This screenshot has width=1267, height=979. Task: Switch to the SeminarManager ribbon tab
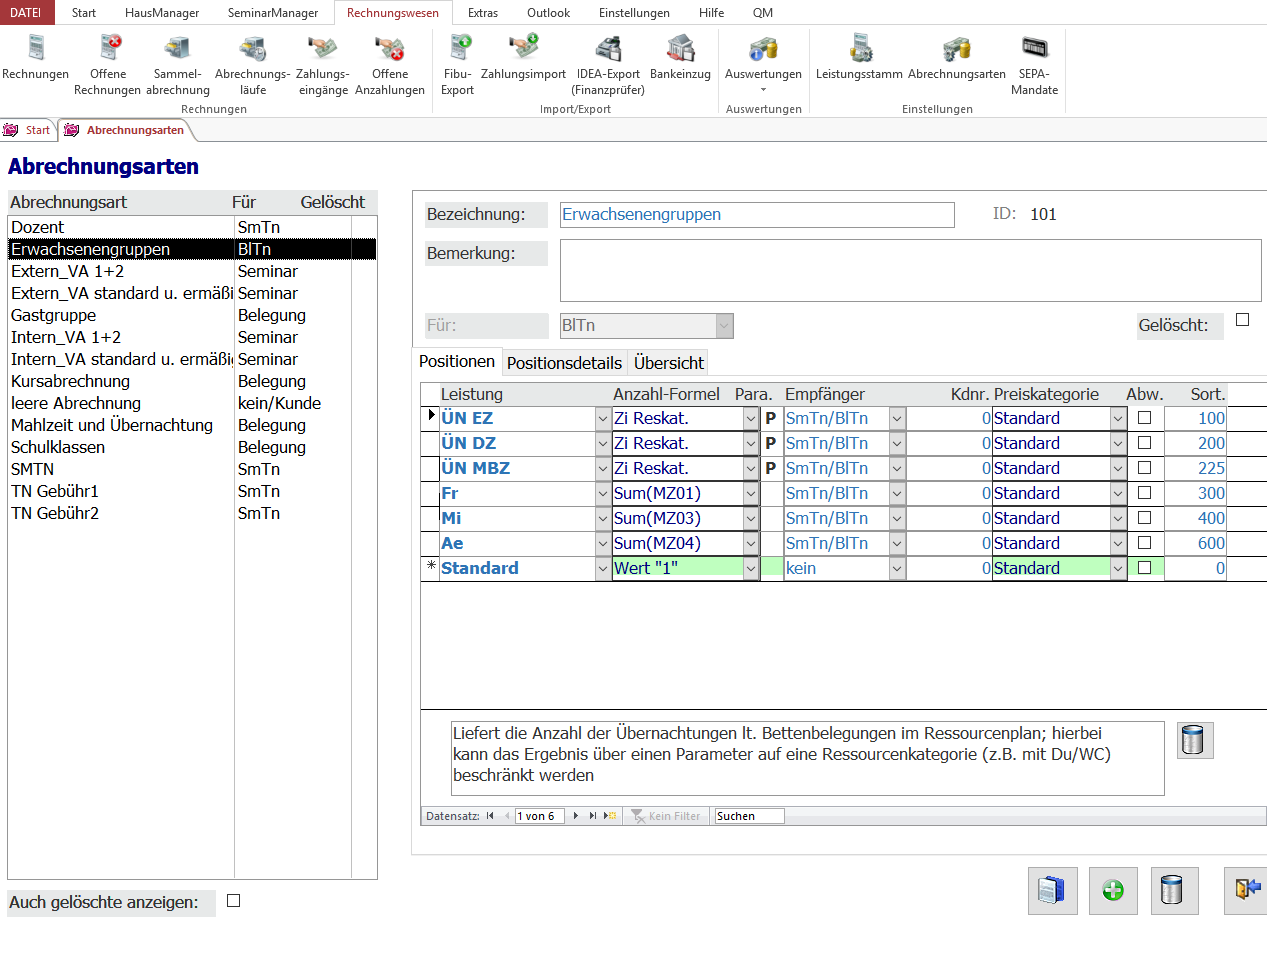[x=272, y=13]
